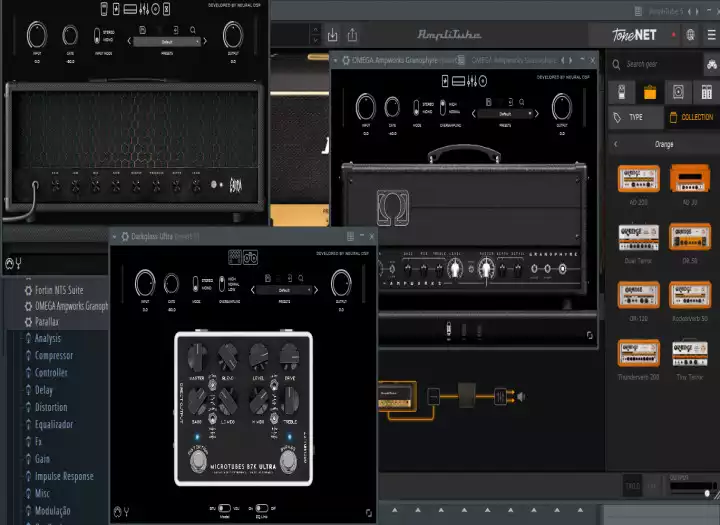Screen dimensions: 720x525
Task: Select the Tiny Terror amp
Action: click(690, 353)
